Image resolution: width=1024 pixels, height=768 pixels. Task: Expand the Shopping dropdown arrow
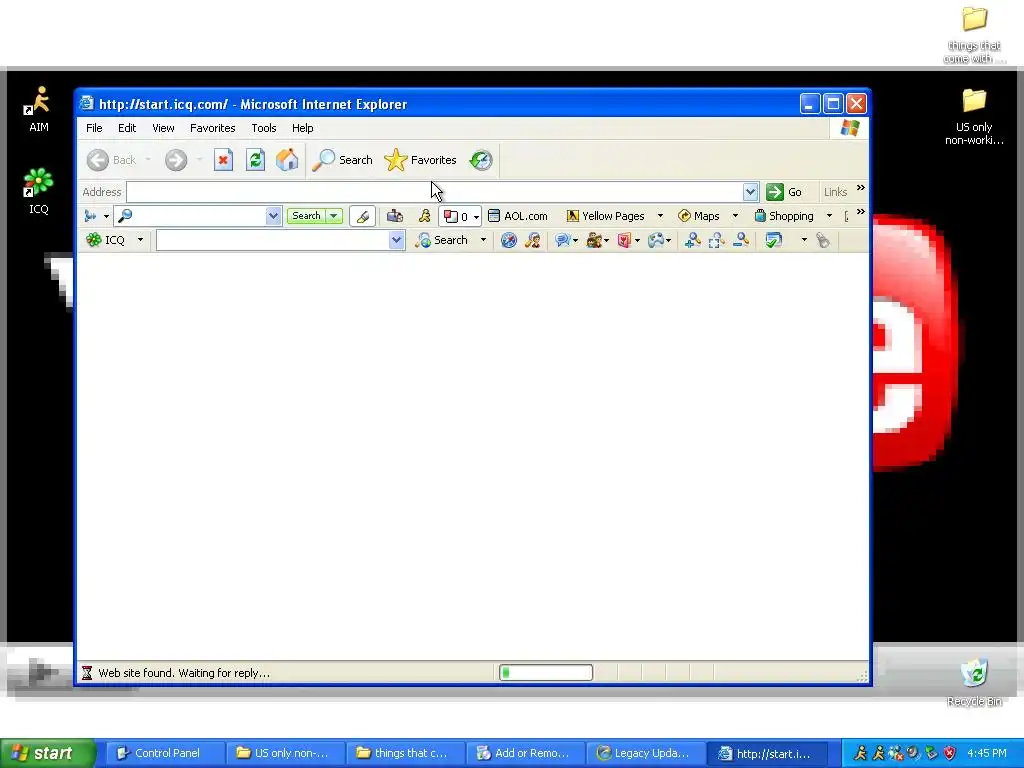click(x=829, y=216)
